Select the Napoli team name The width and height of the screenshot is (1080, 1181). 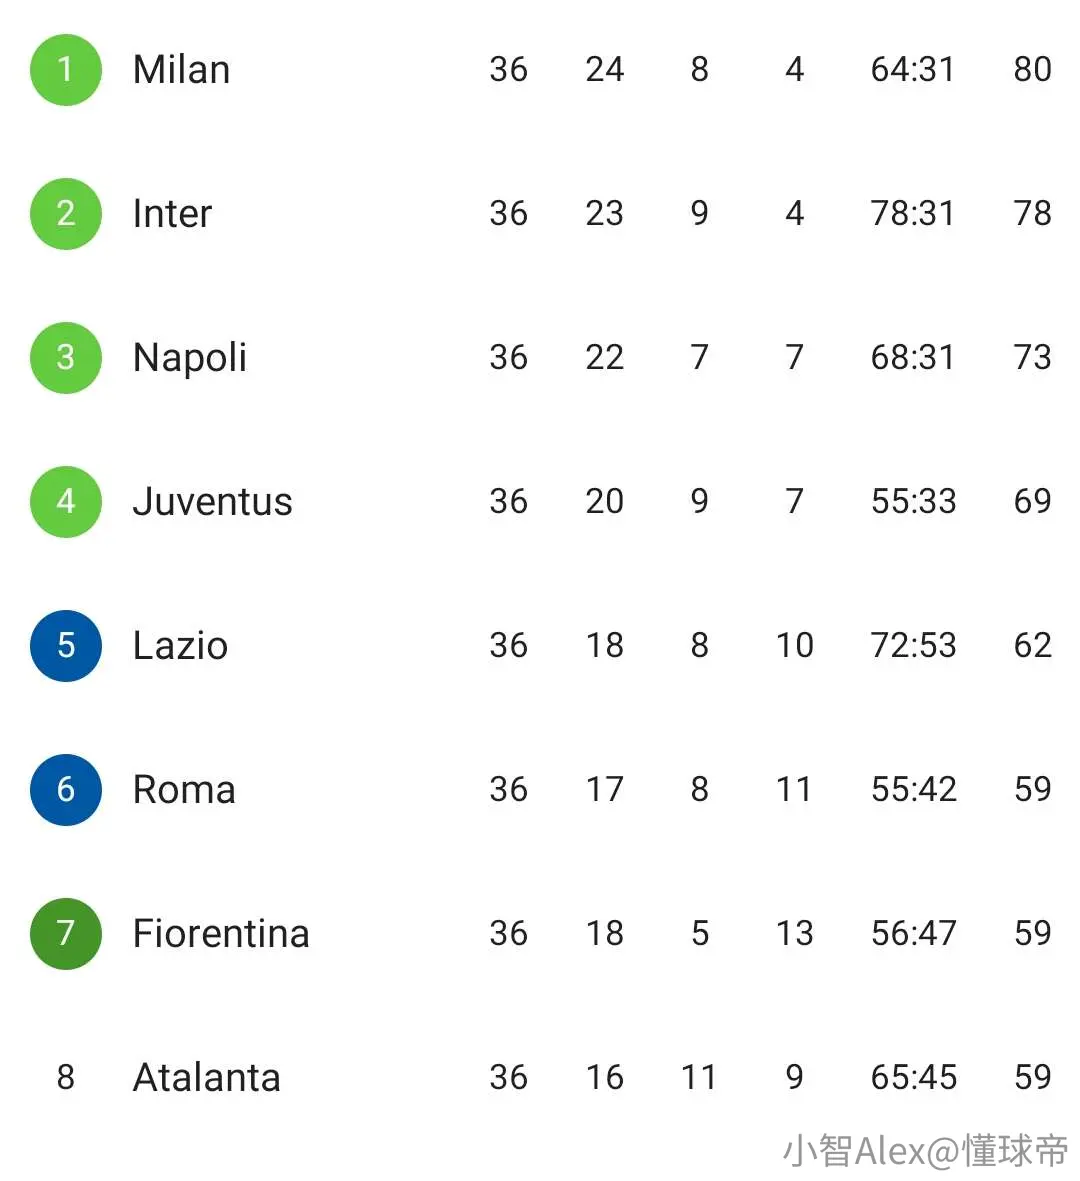190,359
